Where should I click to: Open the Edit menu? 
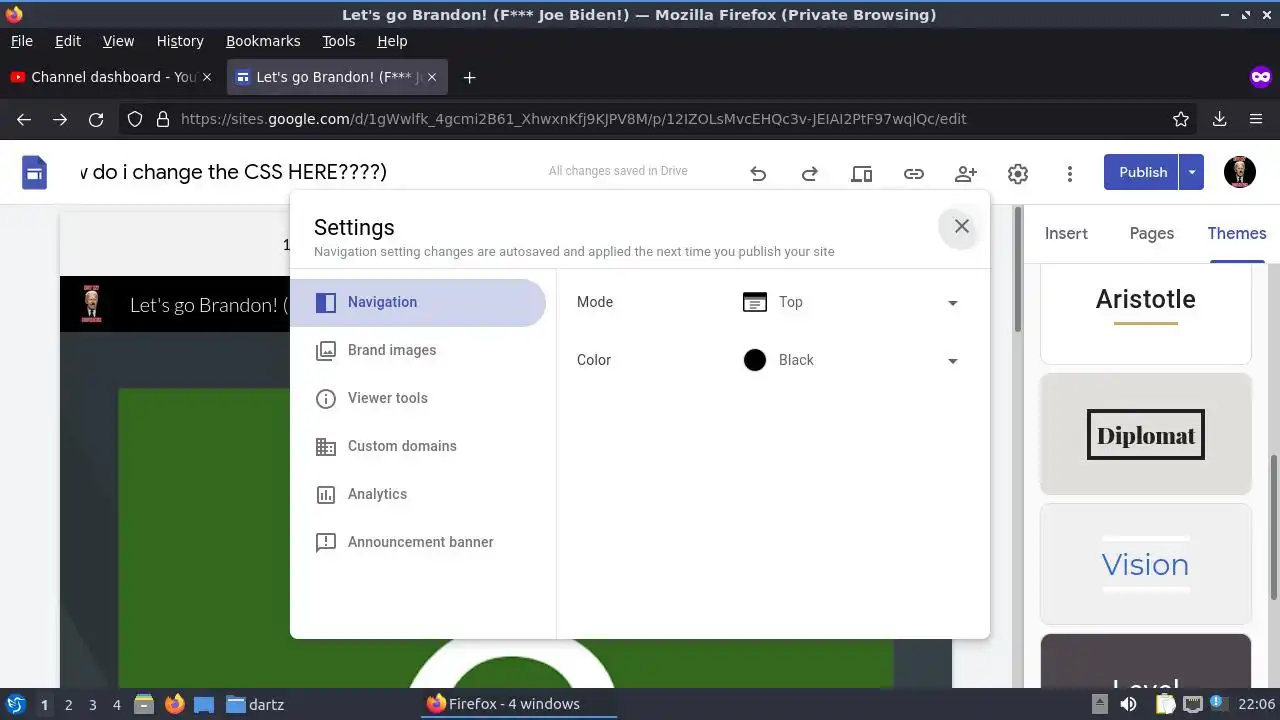coord(68,41)
